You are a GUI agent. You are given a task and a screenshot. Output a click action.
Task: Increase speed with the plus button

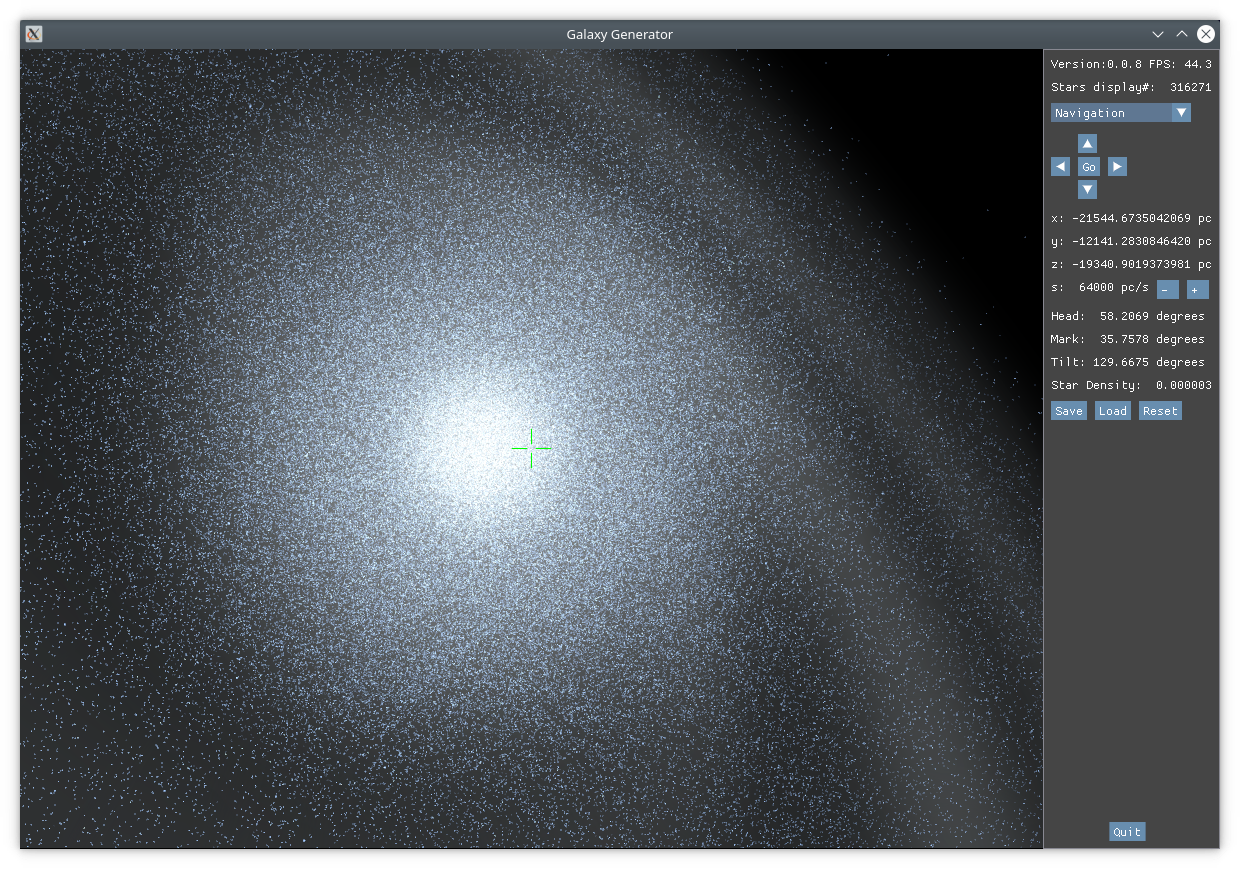(x=1198, y=290)
